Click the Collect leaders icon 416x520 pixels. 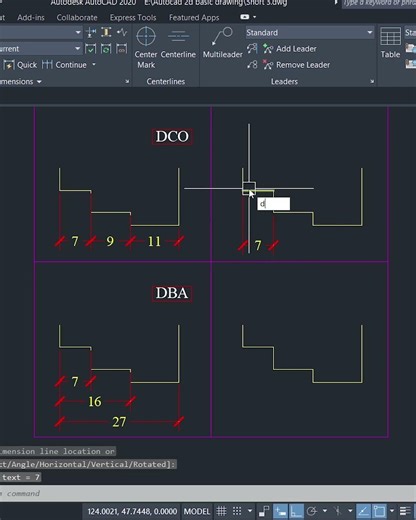[252, 65]
